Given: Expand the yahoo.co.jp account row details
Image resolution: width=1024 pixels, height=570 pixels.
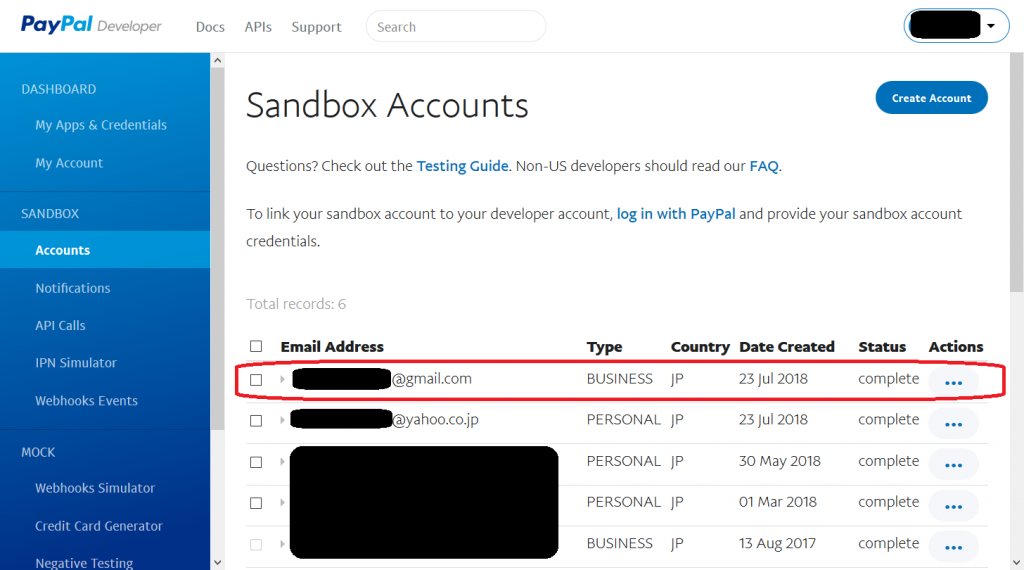Looking at the screenshot, I should coord(282,421).
